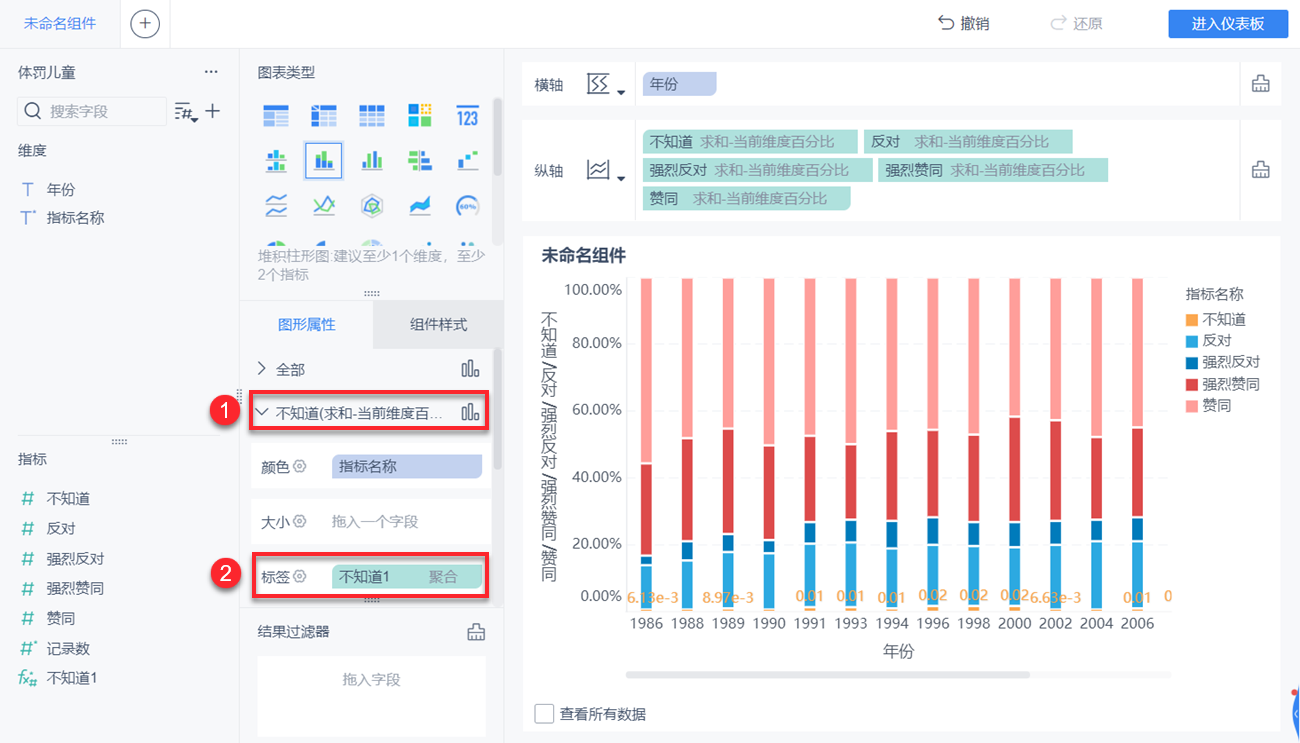Select the grouped table chart type

276,116
